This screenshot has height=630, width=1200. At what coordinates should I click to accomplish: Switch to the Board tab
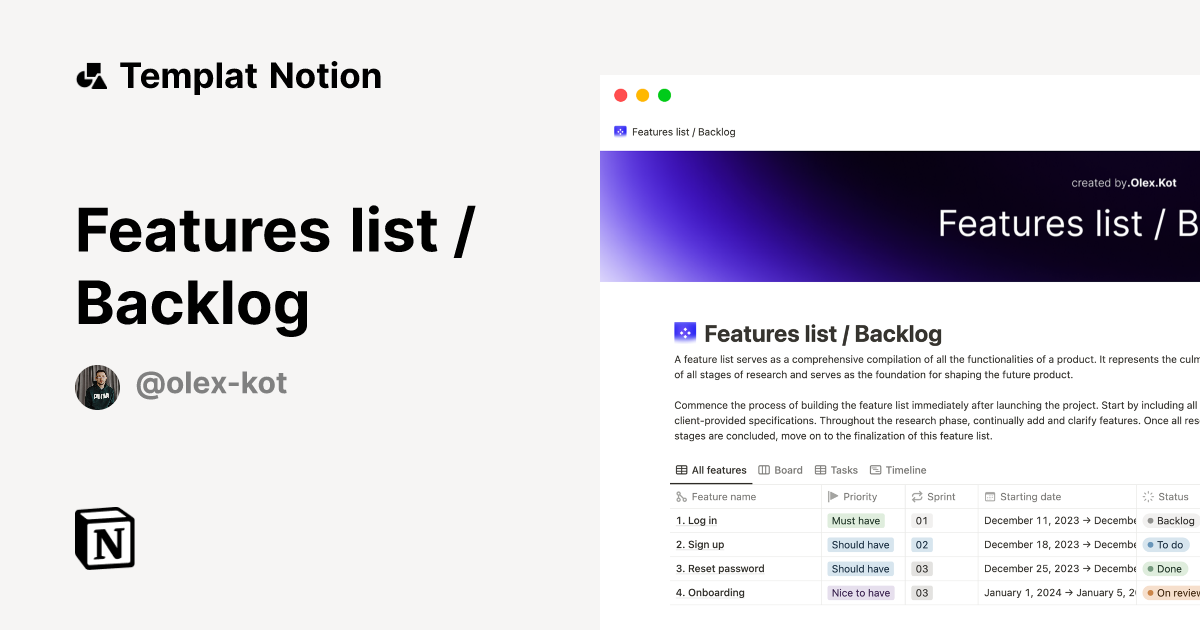tap(787, 470)
